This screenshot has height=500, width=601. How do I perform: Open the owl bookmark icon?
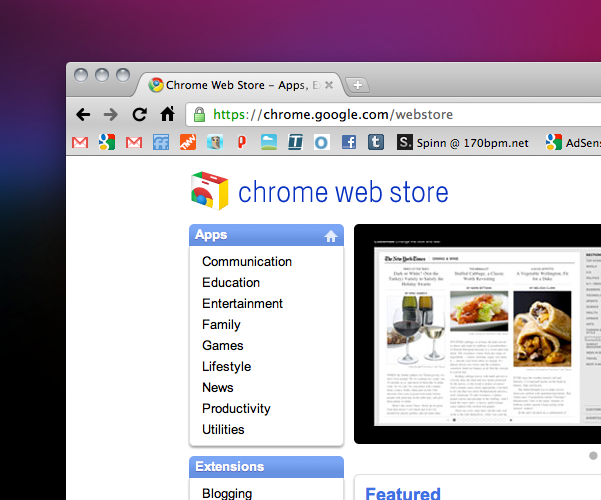(x=215, y=142)
